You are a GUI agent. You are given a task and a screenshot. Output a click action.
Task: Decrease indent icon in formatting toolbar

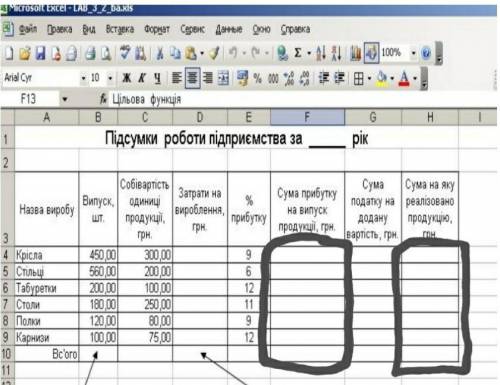323,78
